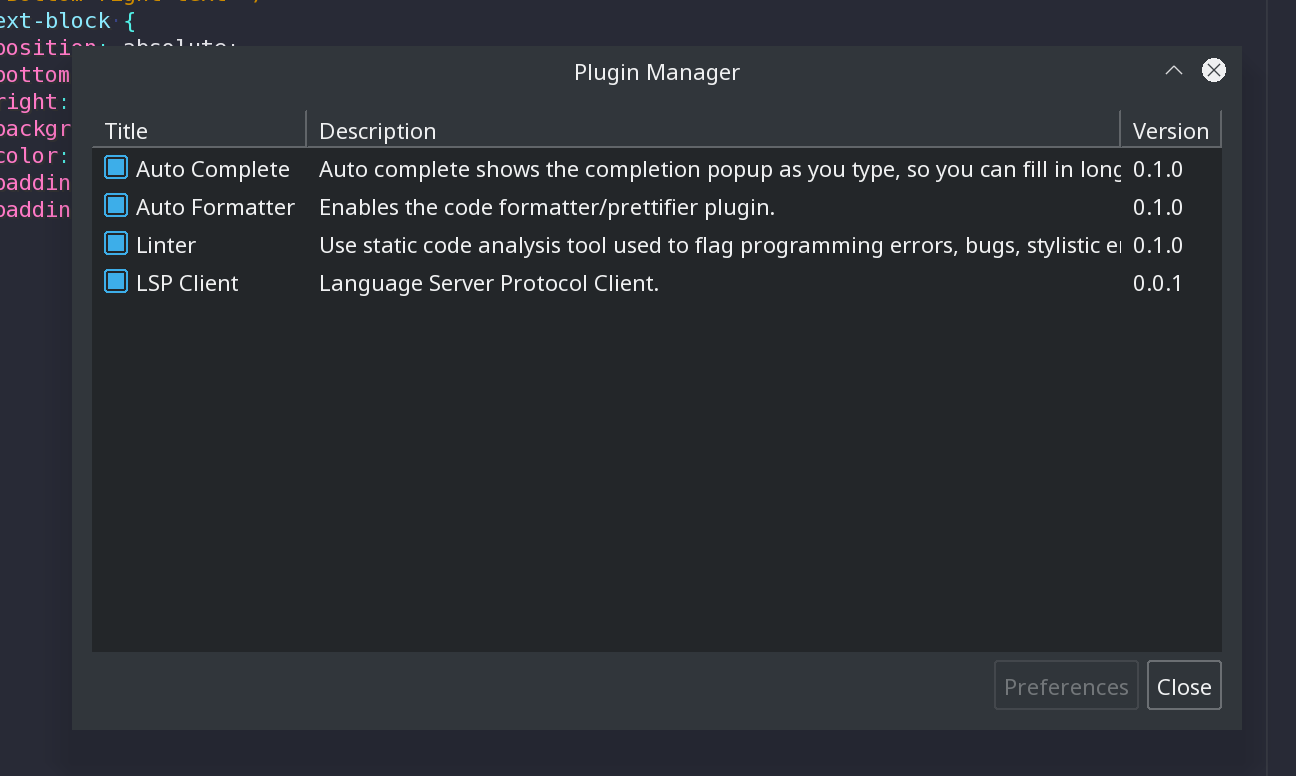Click the column divider between Title and Description
Viewport: 1296px width, 776px height.
307,130
